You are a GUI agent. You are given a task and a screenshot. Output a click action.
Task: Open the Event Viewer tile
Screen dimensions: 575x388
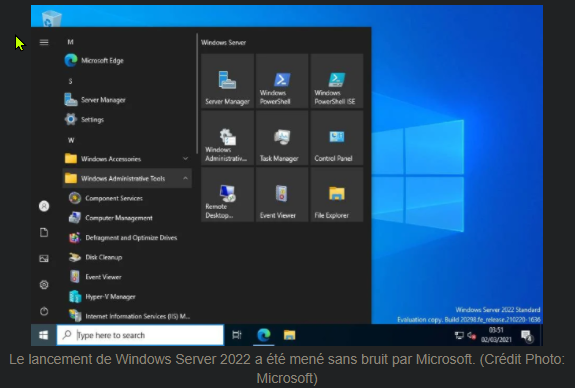[x=282, y=195]
